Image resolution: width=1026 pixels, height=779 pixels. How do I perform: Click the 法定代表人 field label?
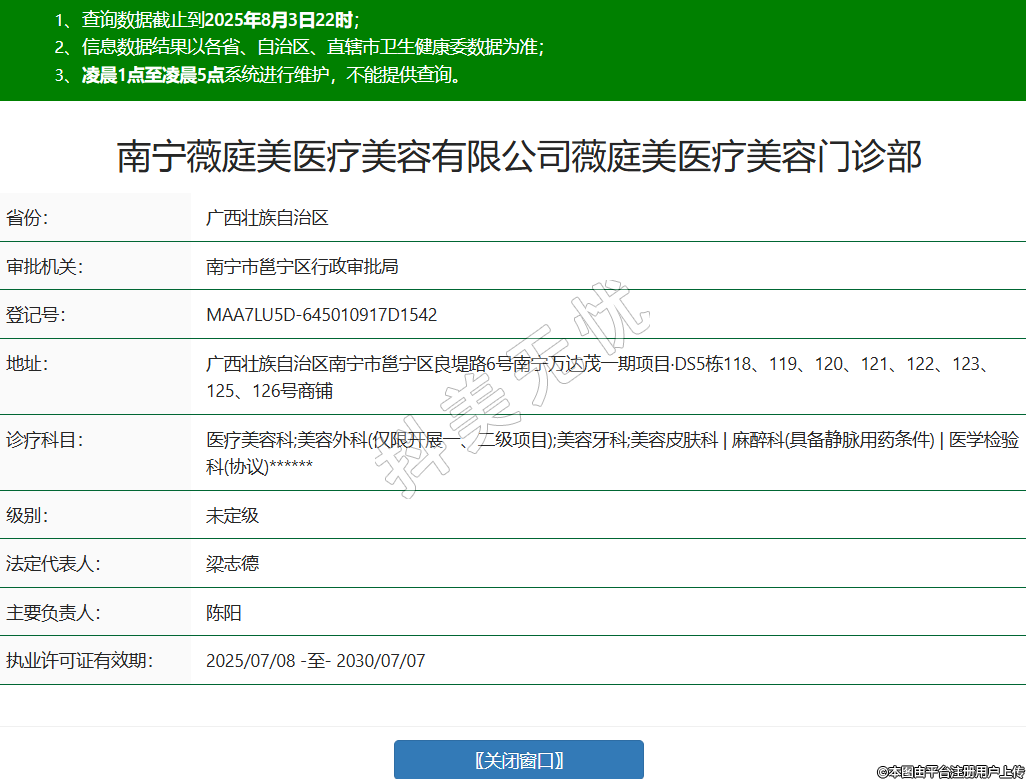pos(53,564)
